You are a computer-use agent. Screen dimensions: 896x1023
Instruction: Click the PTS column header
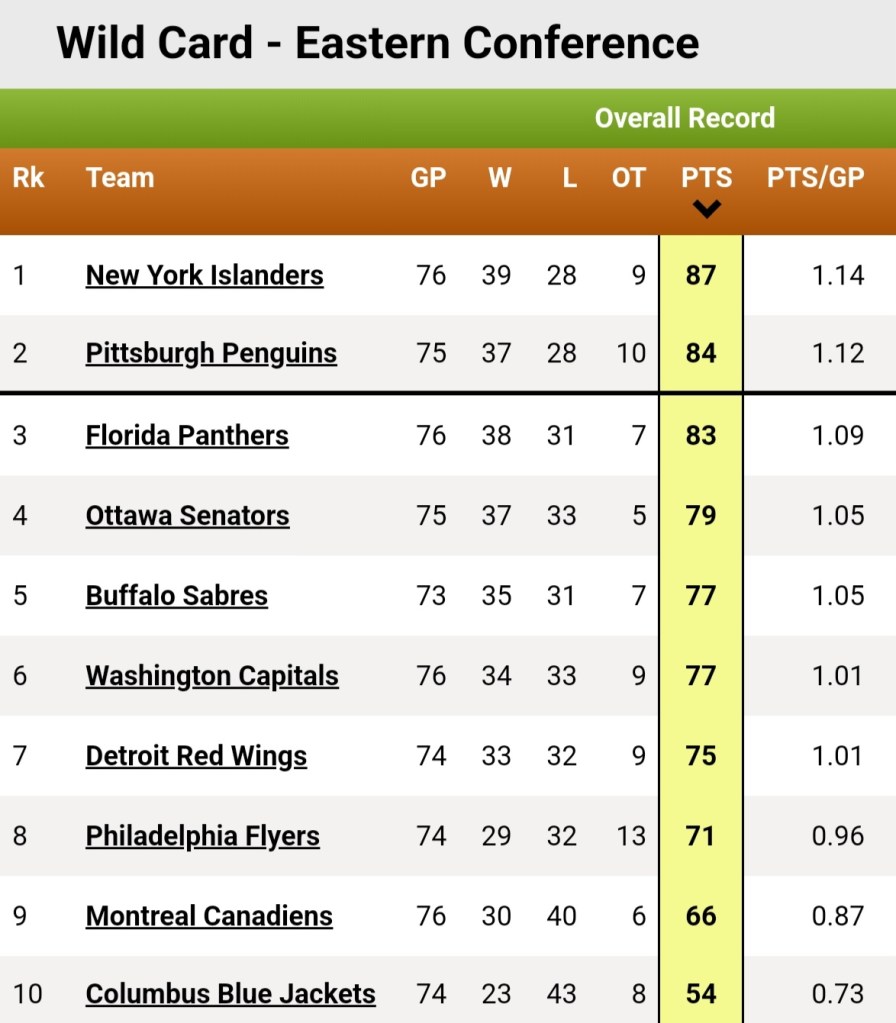point(707,177)
